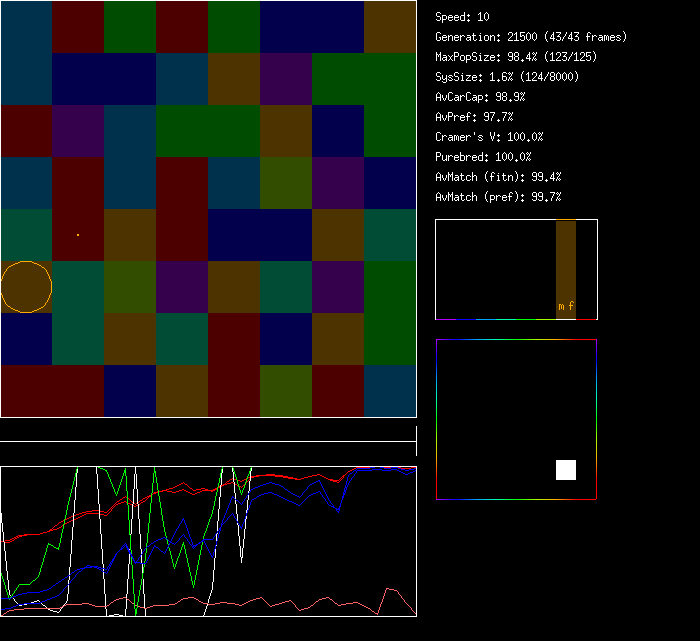This screenshot has width=700, height=641.
Task: Select the brown bar in the histogram panel
Action: tap(566, 260)
